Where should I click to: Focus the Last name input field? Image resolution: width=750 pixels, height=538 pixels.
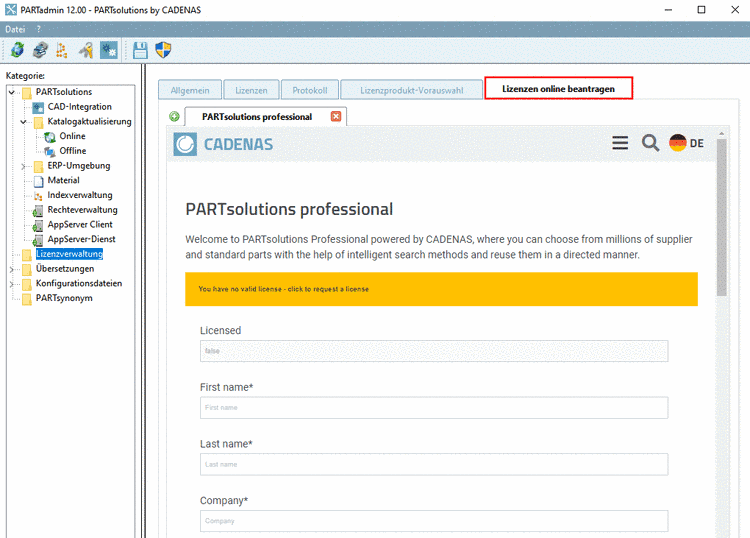tap(434, 464)
